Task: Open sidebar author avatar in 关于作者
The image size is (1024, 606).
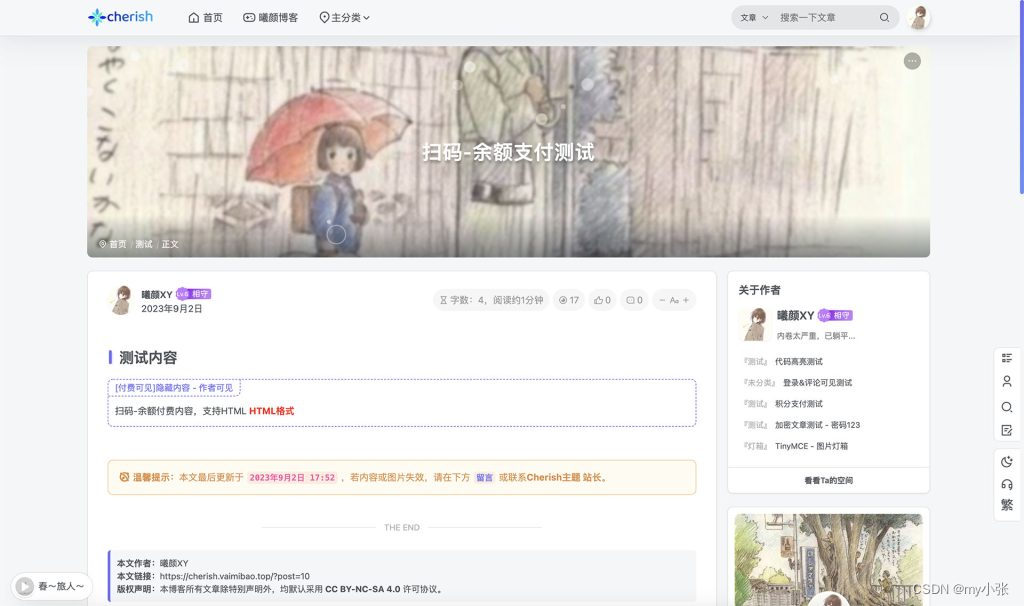Action: pos(754,324)
